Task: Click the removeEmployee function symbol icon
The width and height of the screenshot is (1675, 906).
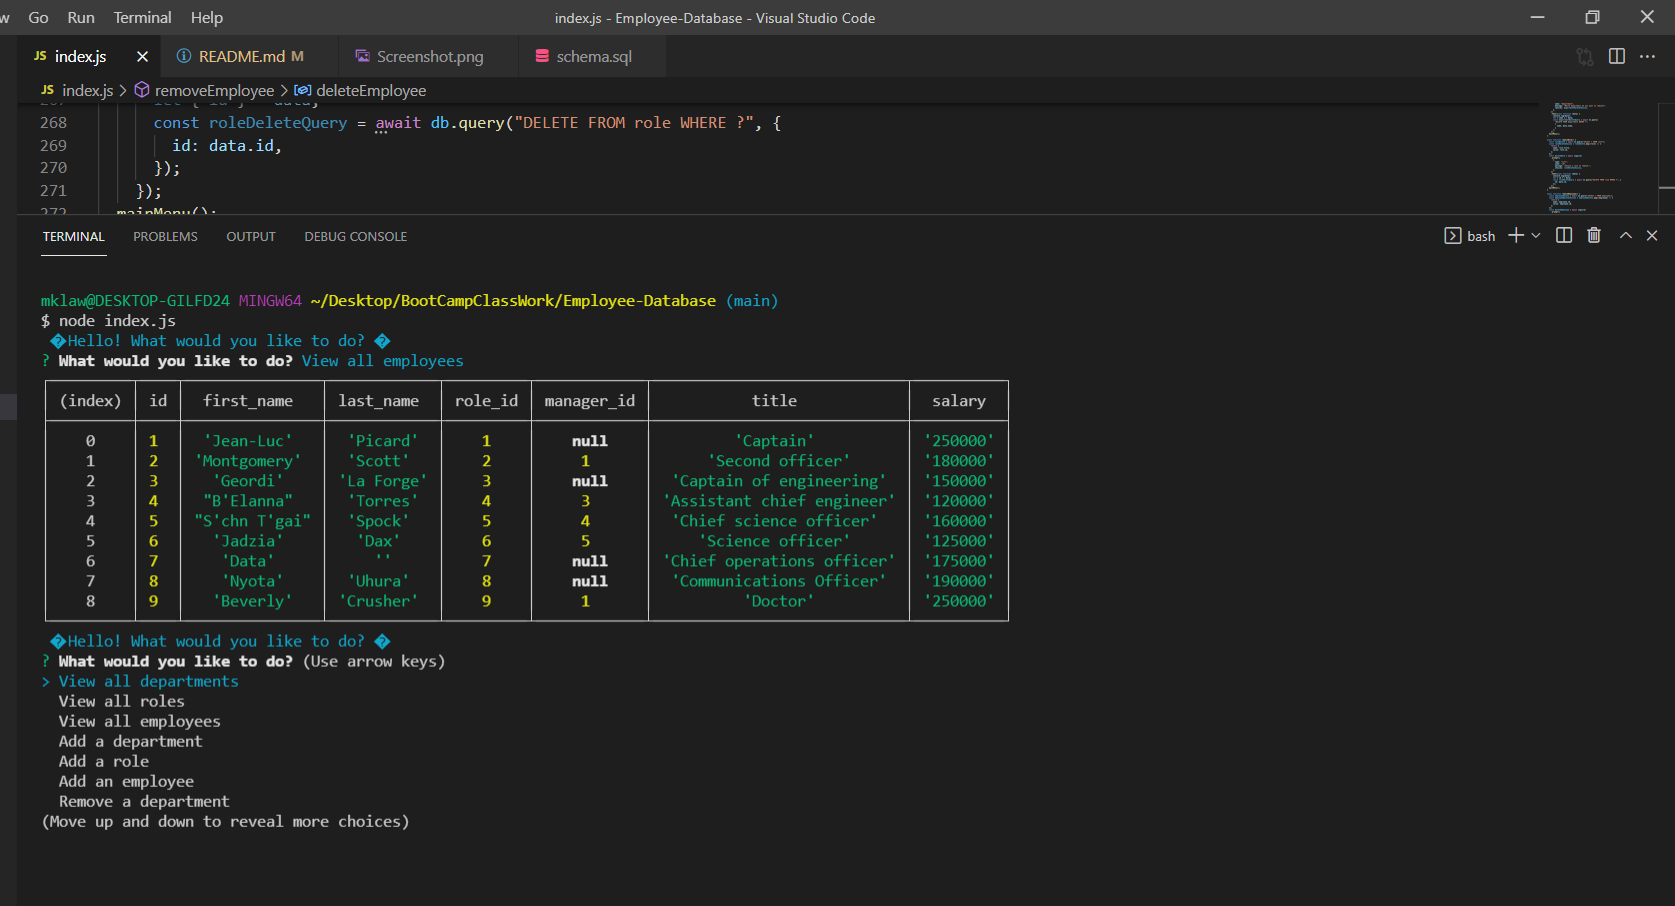Action: [x=142, y=90]
